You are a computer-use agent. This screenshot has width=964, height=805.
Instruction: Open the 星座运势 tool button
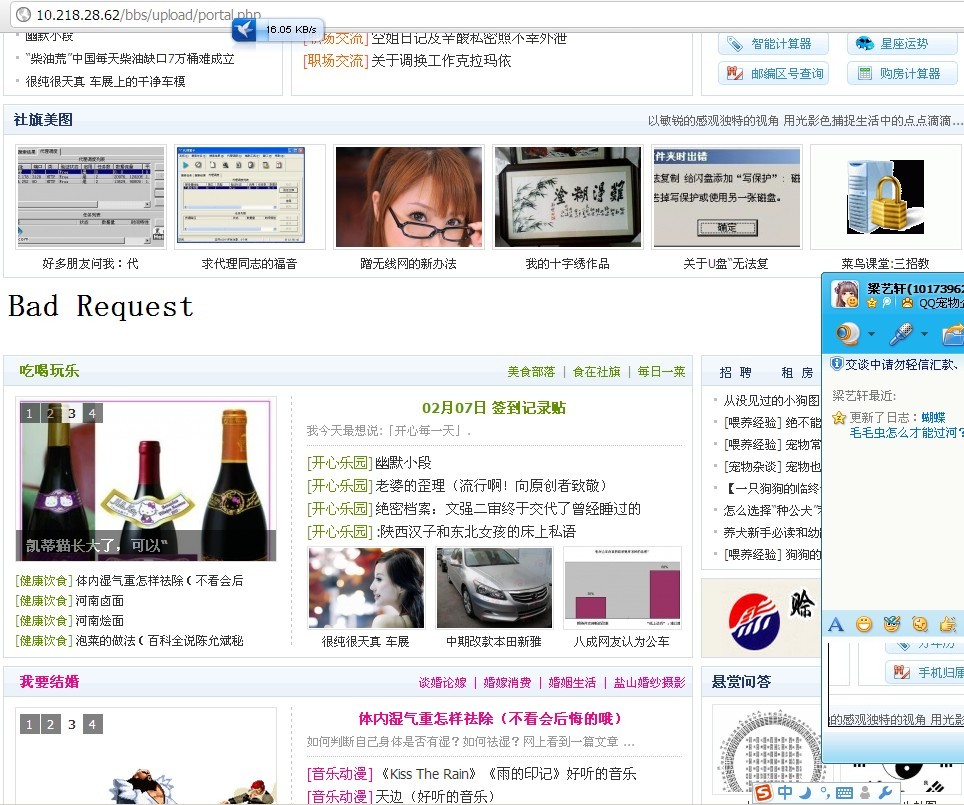902,44
